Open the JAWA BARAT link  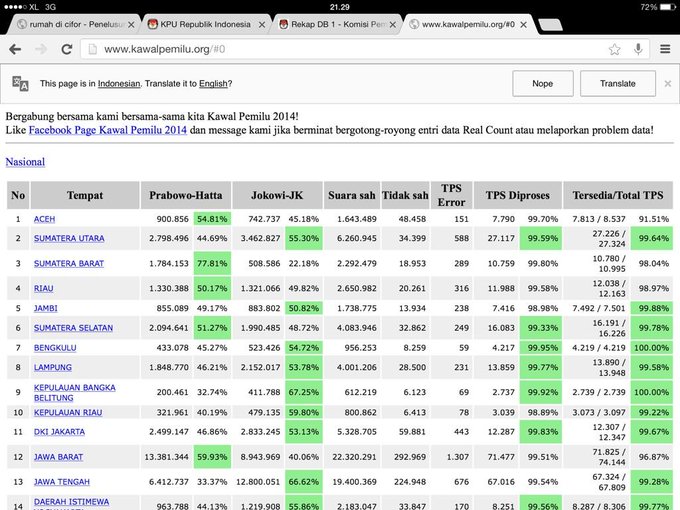click(x=58, y=457)
